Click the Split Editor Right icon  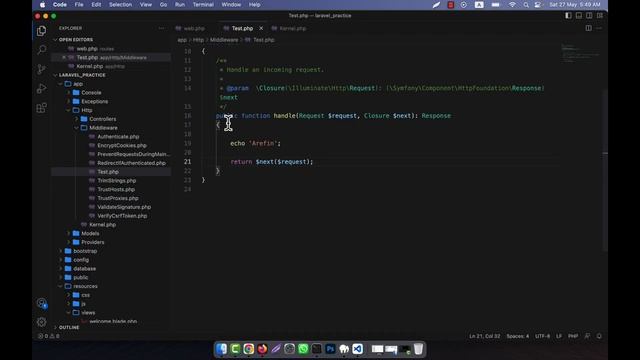589,28
